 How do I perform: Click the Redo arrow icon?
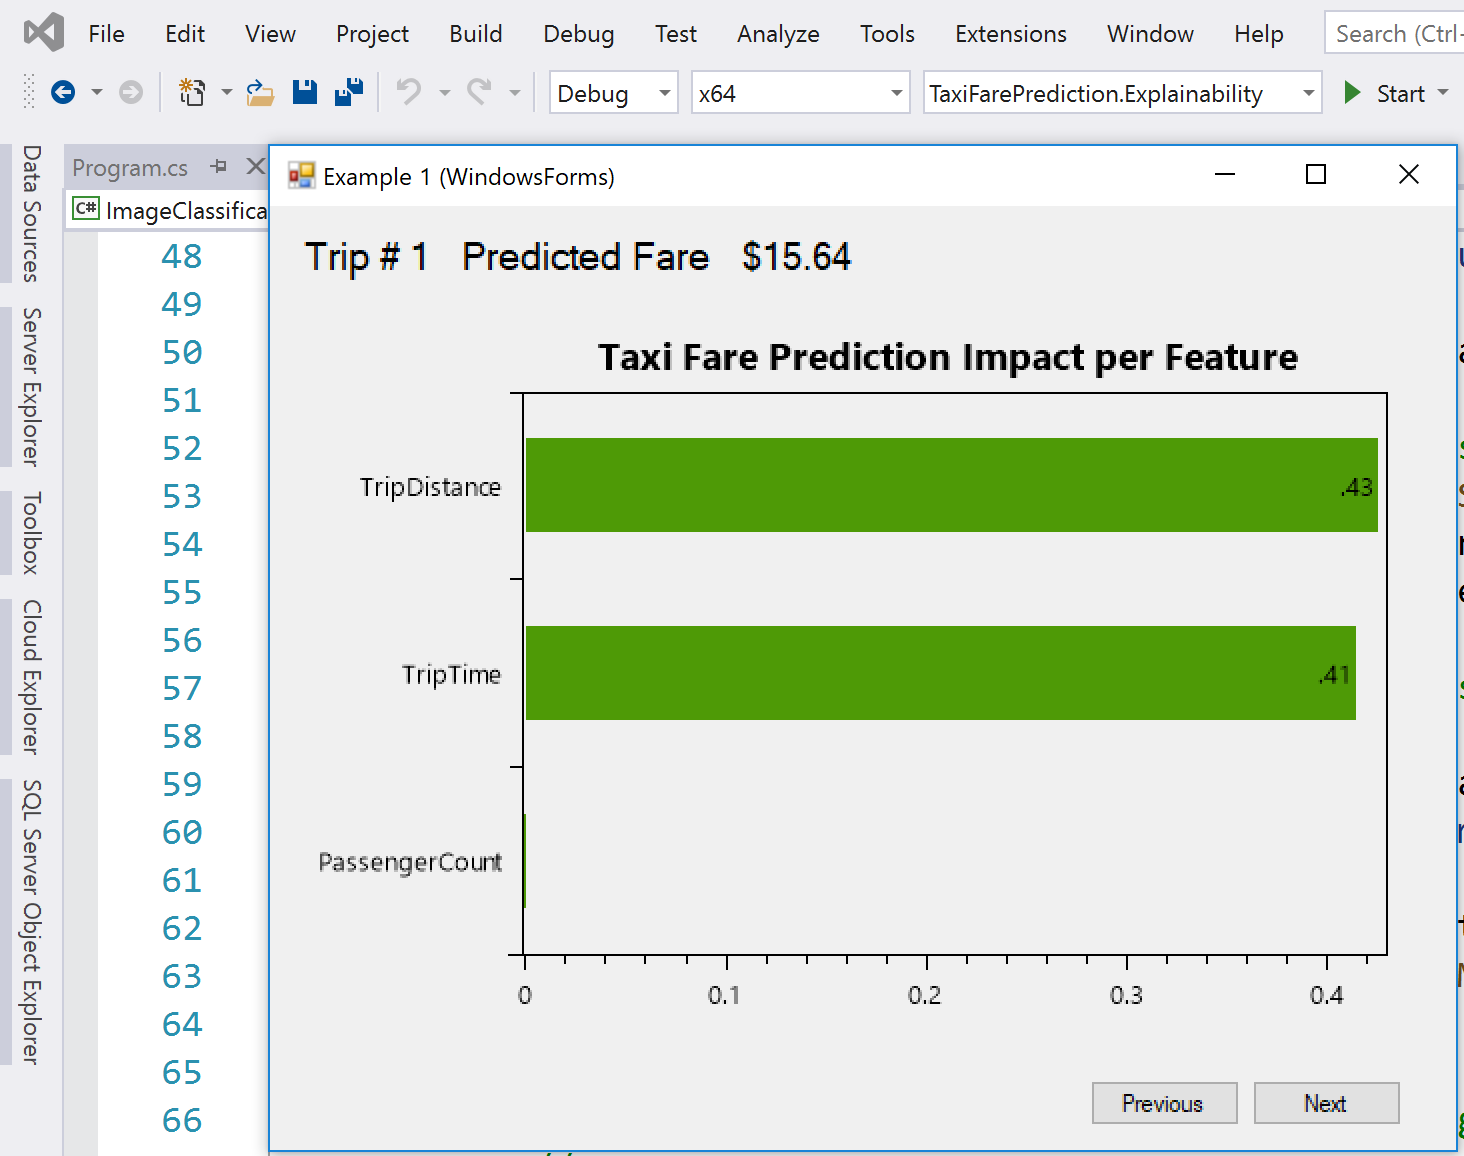[480, 92]
